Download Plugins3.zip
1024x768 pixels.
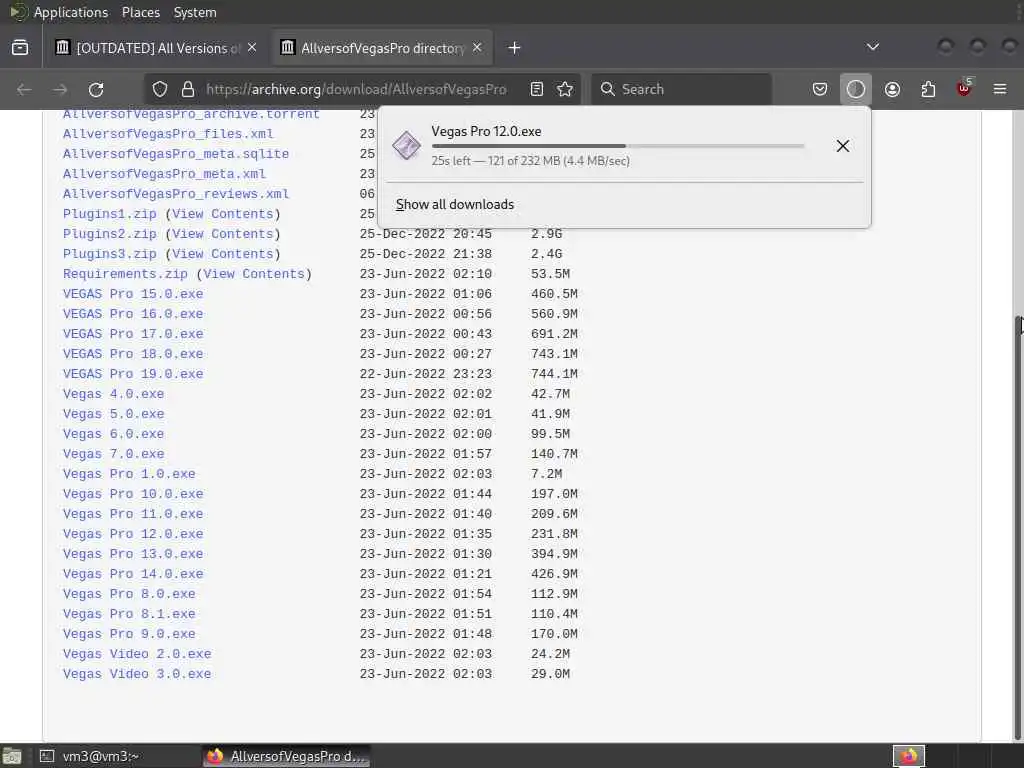pyautogui.click(x=110, y=254)
